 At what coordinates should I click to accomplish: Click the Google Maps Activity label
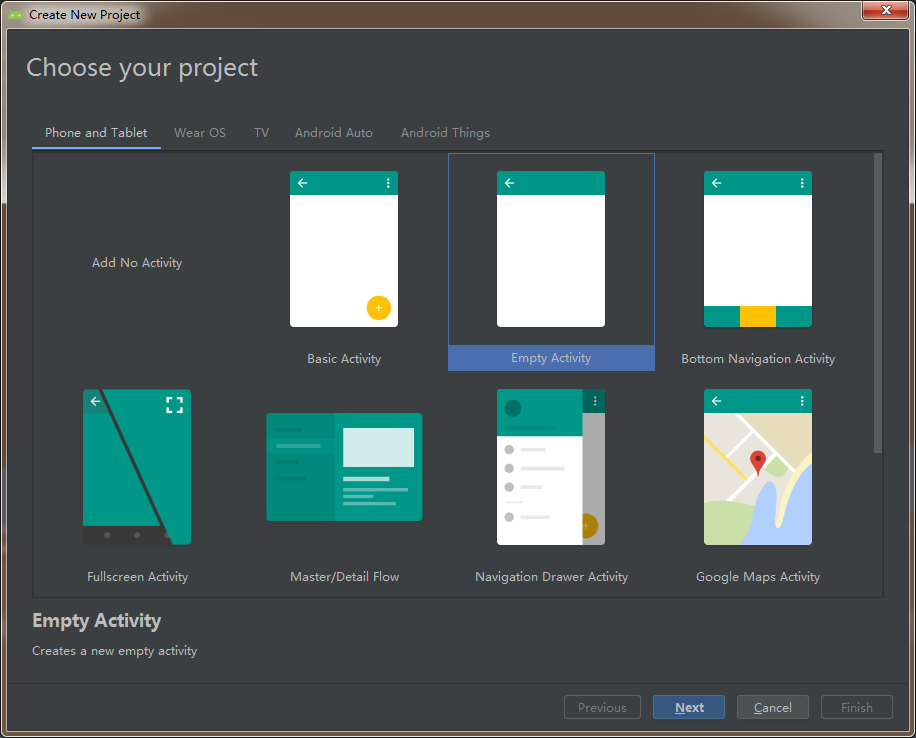[758, 577]
